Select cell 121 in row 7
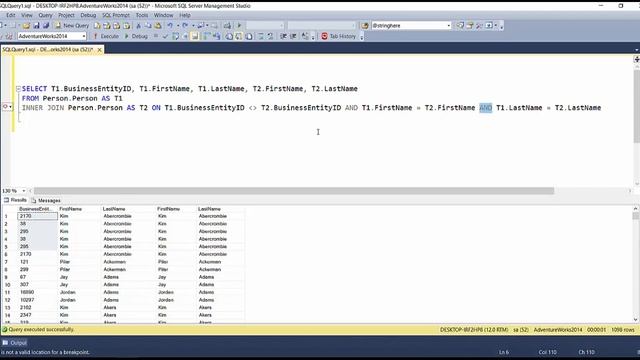Screen dimensions: 640x360 point(37,262)
